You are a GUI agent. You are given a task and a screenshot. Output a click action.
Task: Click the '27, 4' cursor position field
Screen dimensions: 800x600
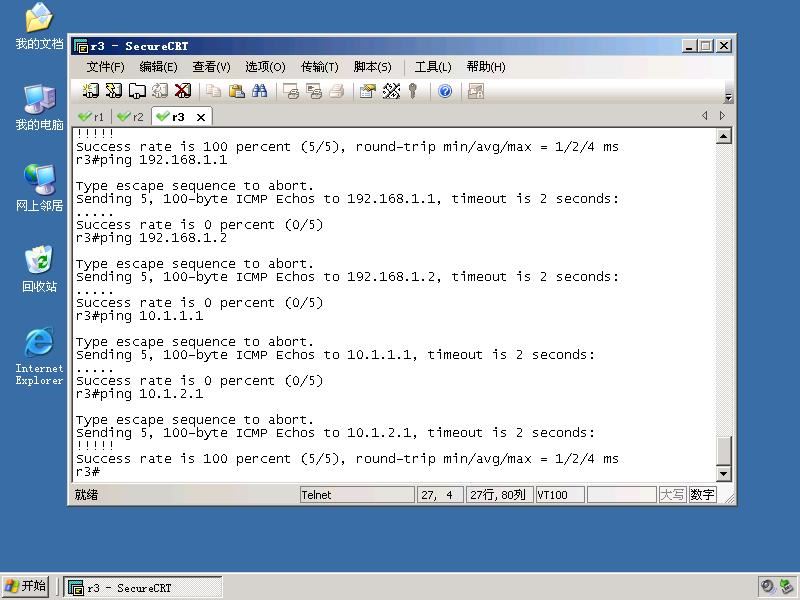440,494
